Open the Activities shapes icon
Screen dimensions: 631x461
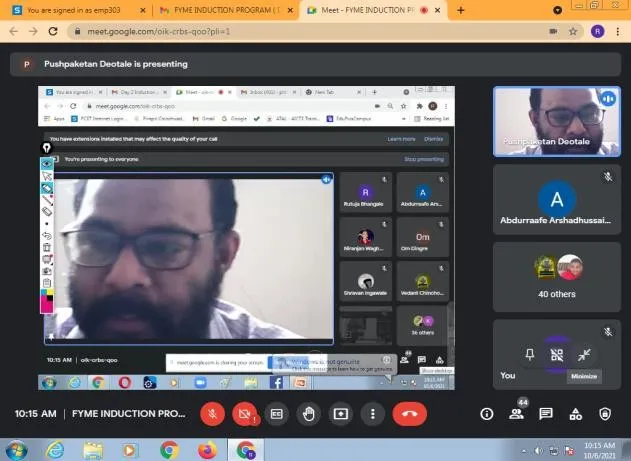point(575,414)
